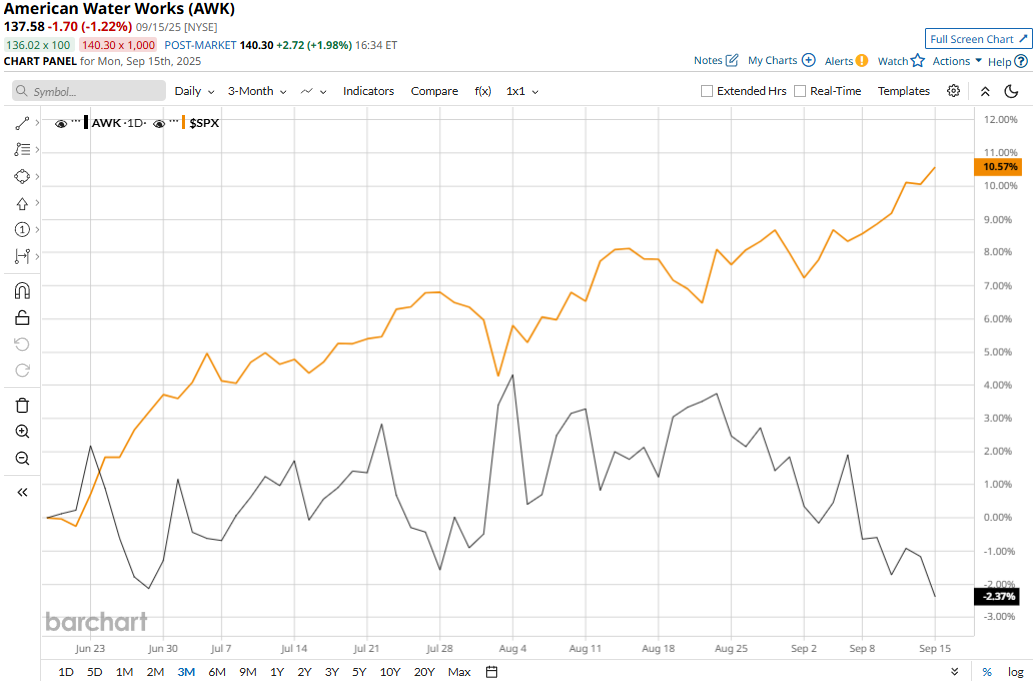Zoom out with the magnifier minus

pos(22,458)
